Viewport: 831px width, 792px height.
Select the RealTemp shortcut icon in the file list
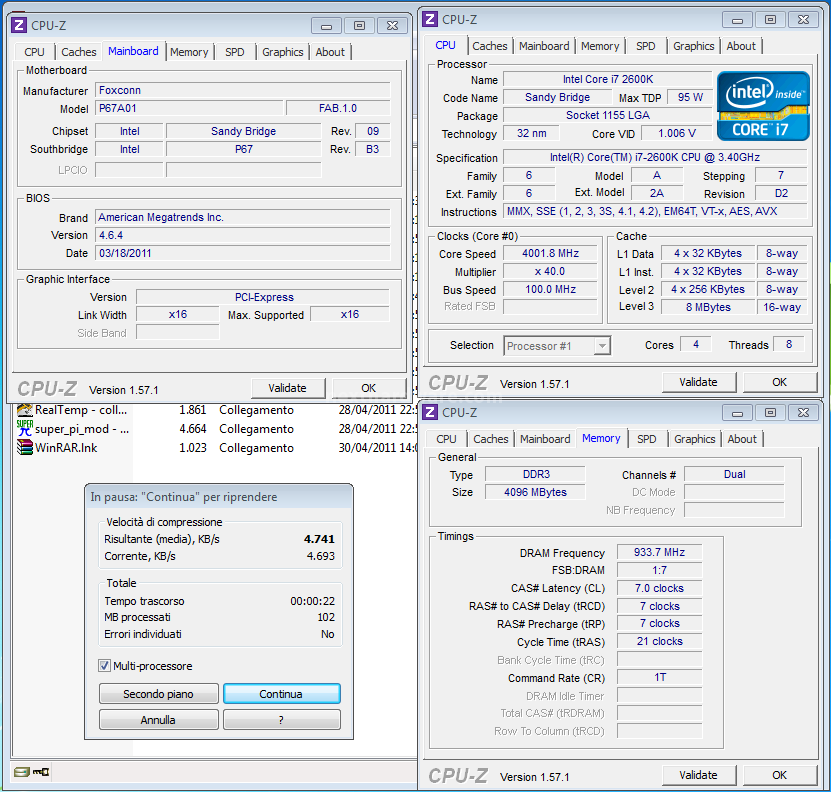[25, 410]
